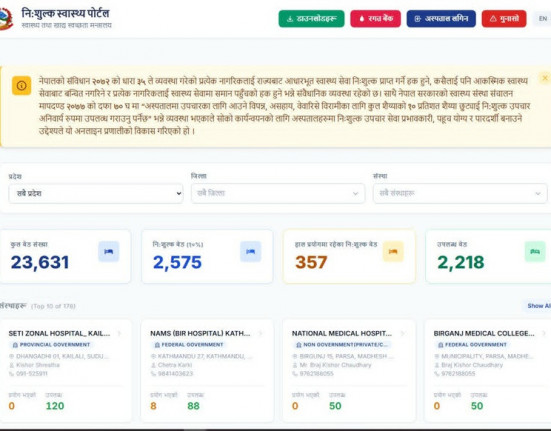Expand the province dropdown
551x431 pixels.
pos(96,193)
